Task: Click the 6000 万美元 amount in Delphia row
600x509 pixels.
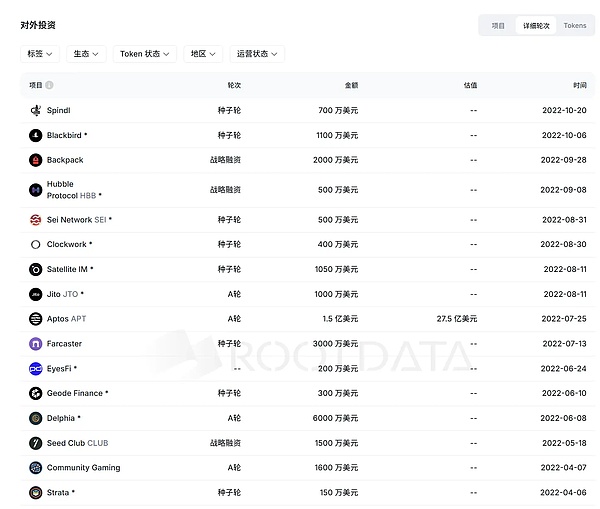Action: click(335, 418)
